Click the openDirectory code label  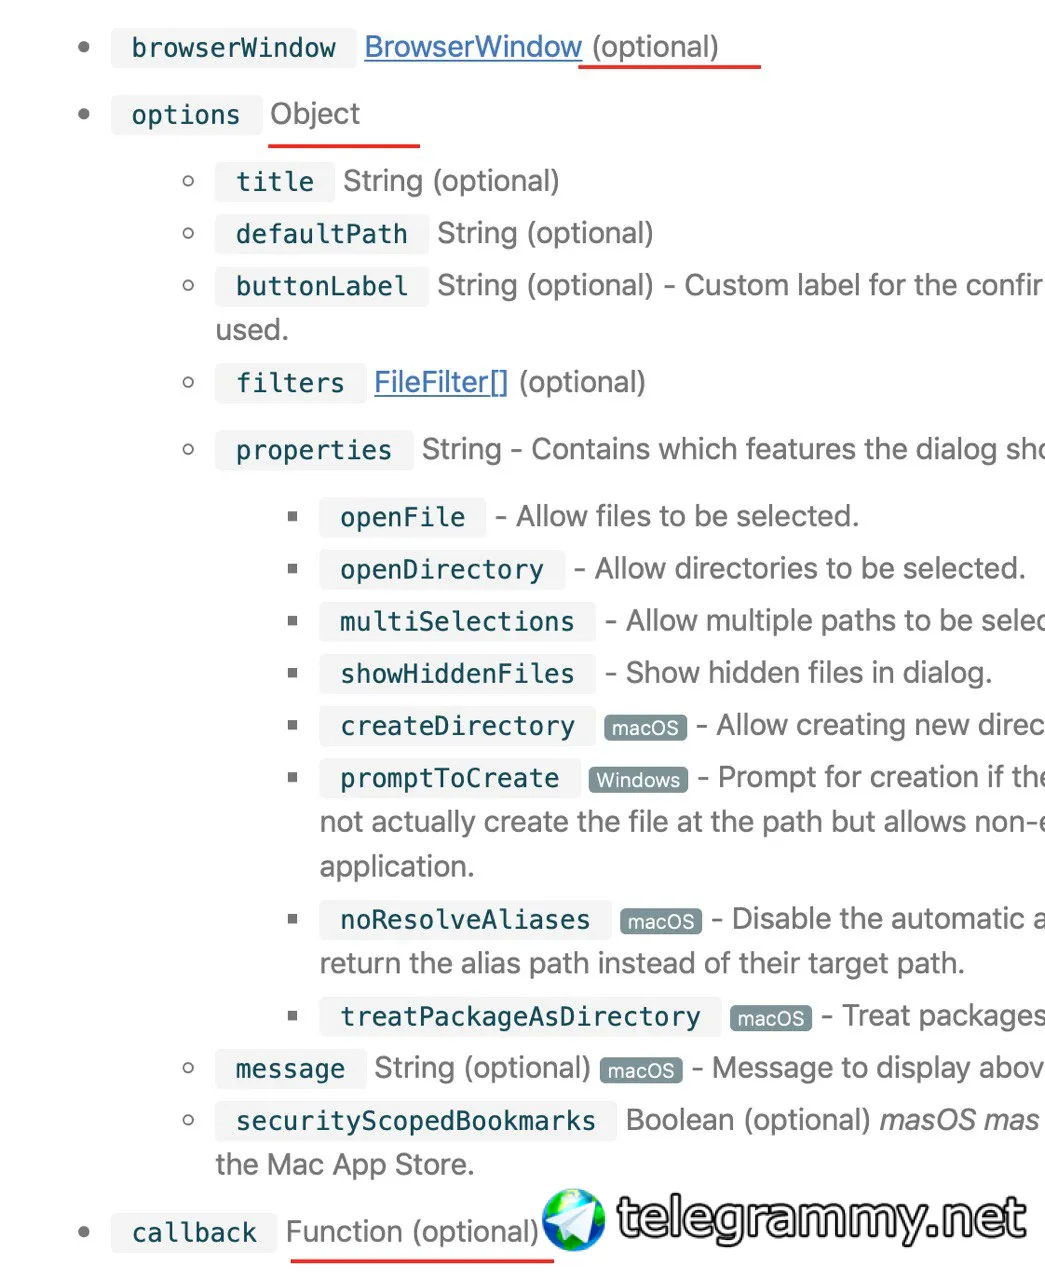pos(442,569)
